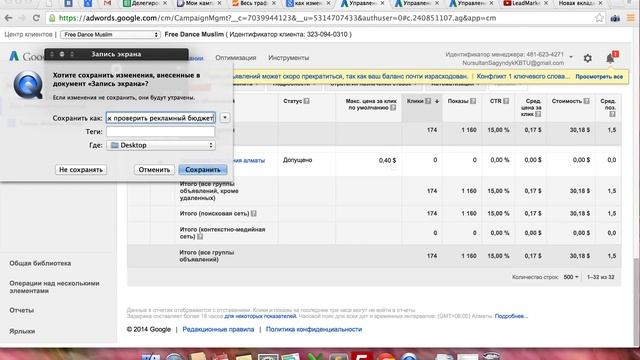Viewport: 640px width, 360px height.
Task: Bookmark the page with the star icon
Action: click(x=599, y=18)
